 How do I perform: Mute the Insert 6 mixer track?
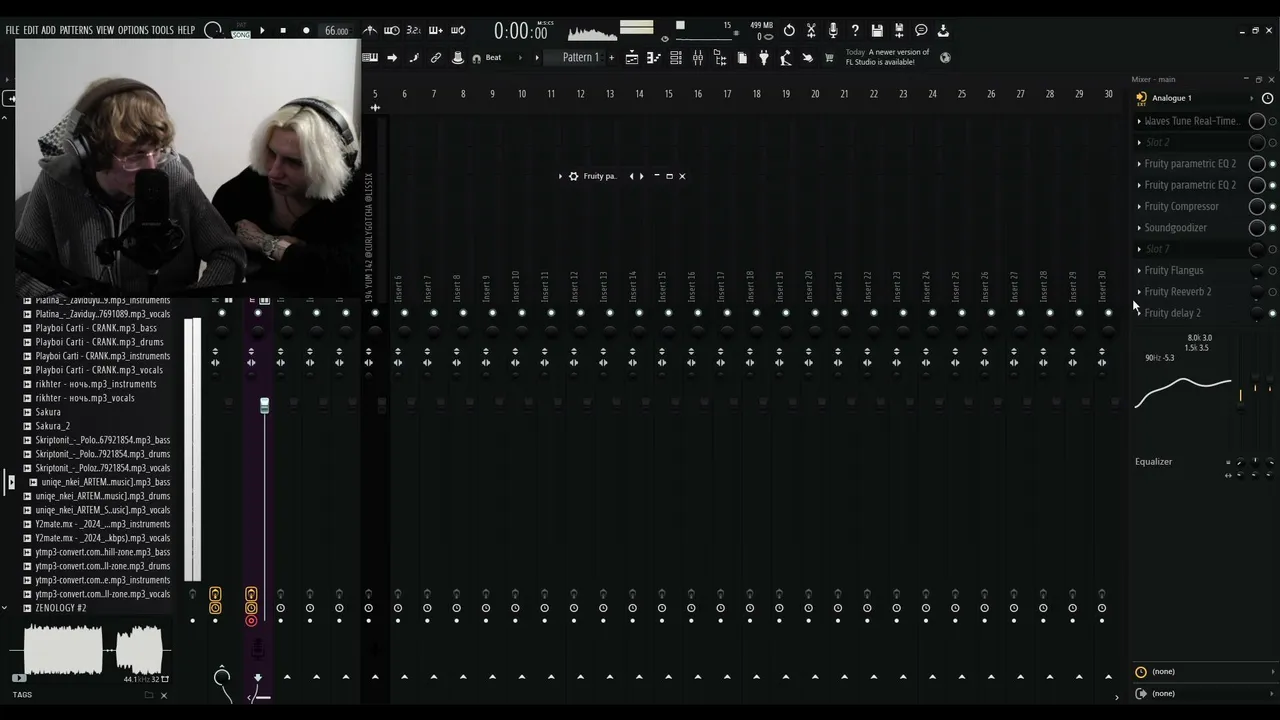point(404,313)
